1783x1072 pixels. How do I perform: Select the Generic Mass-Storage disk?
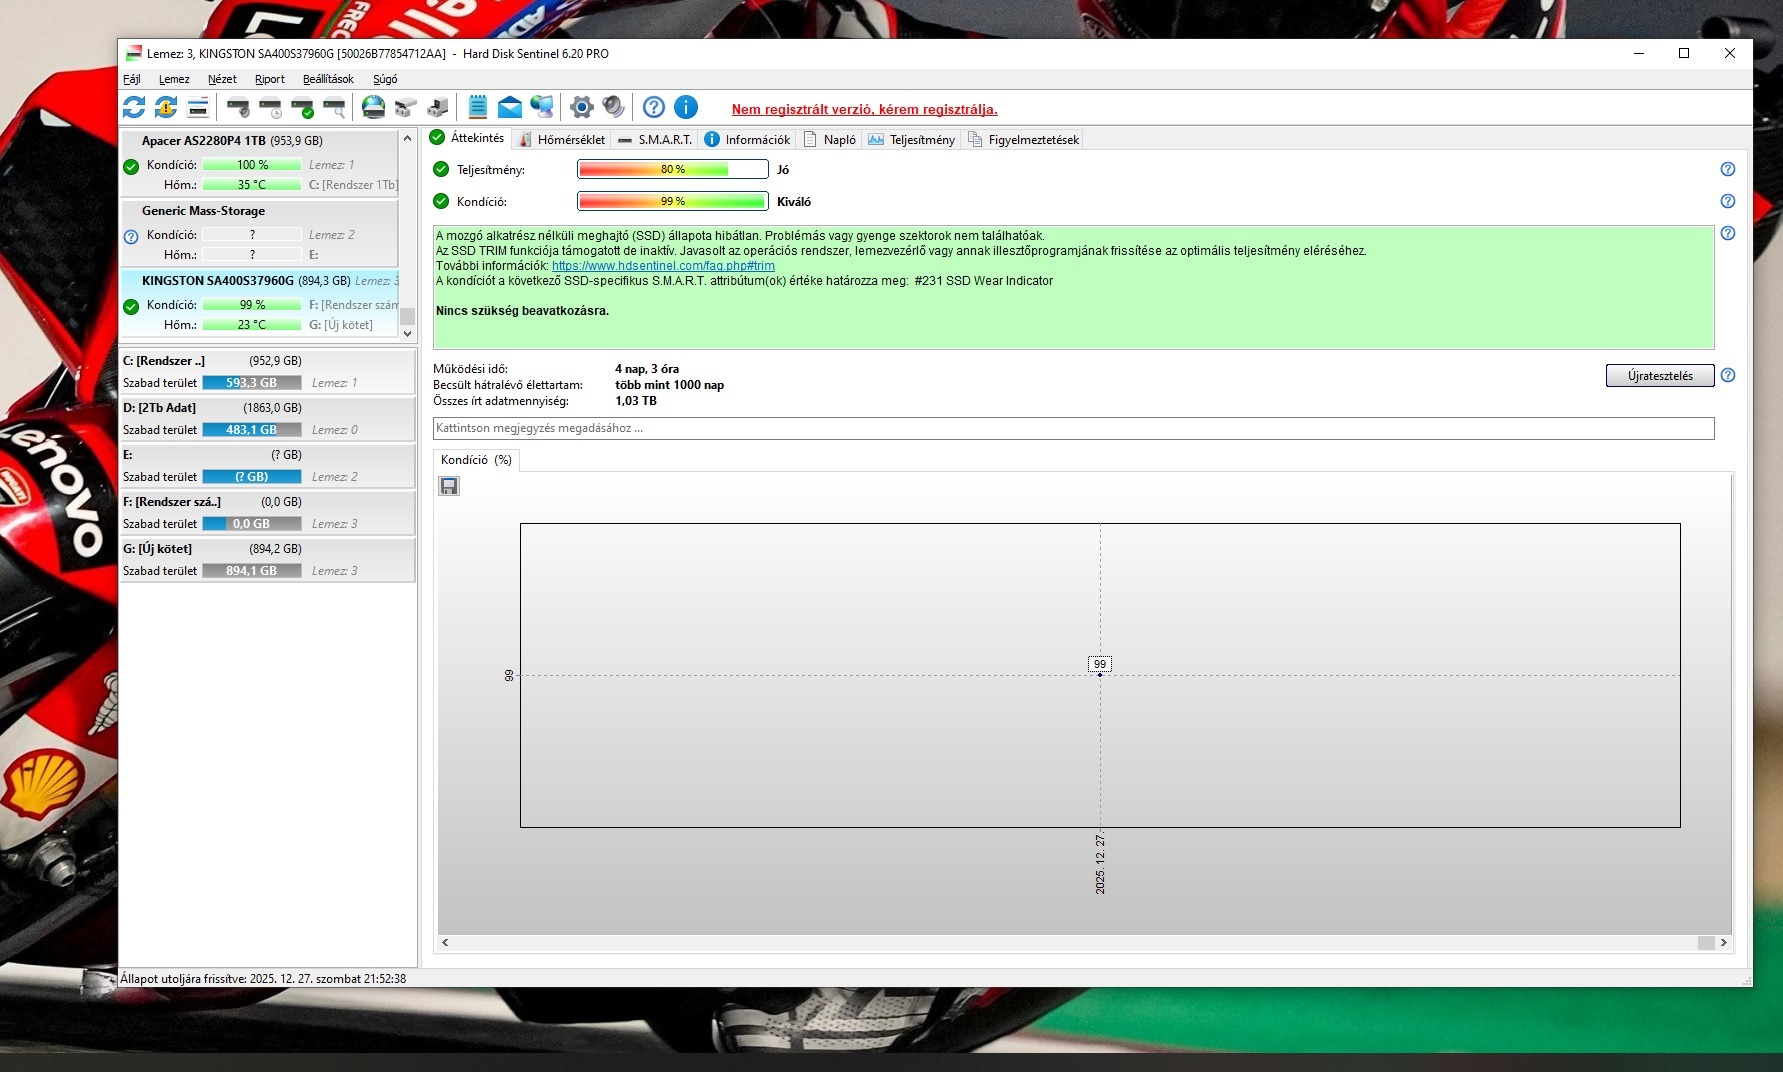tap(259, 233)
